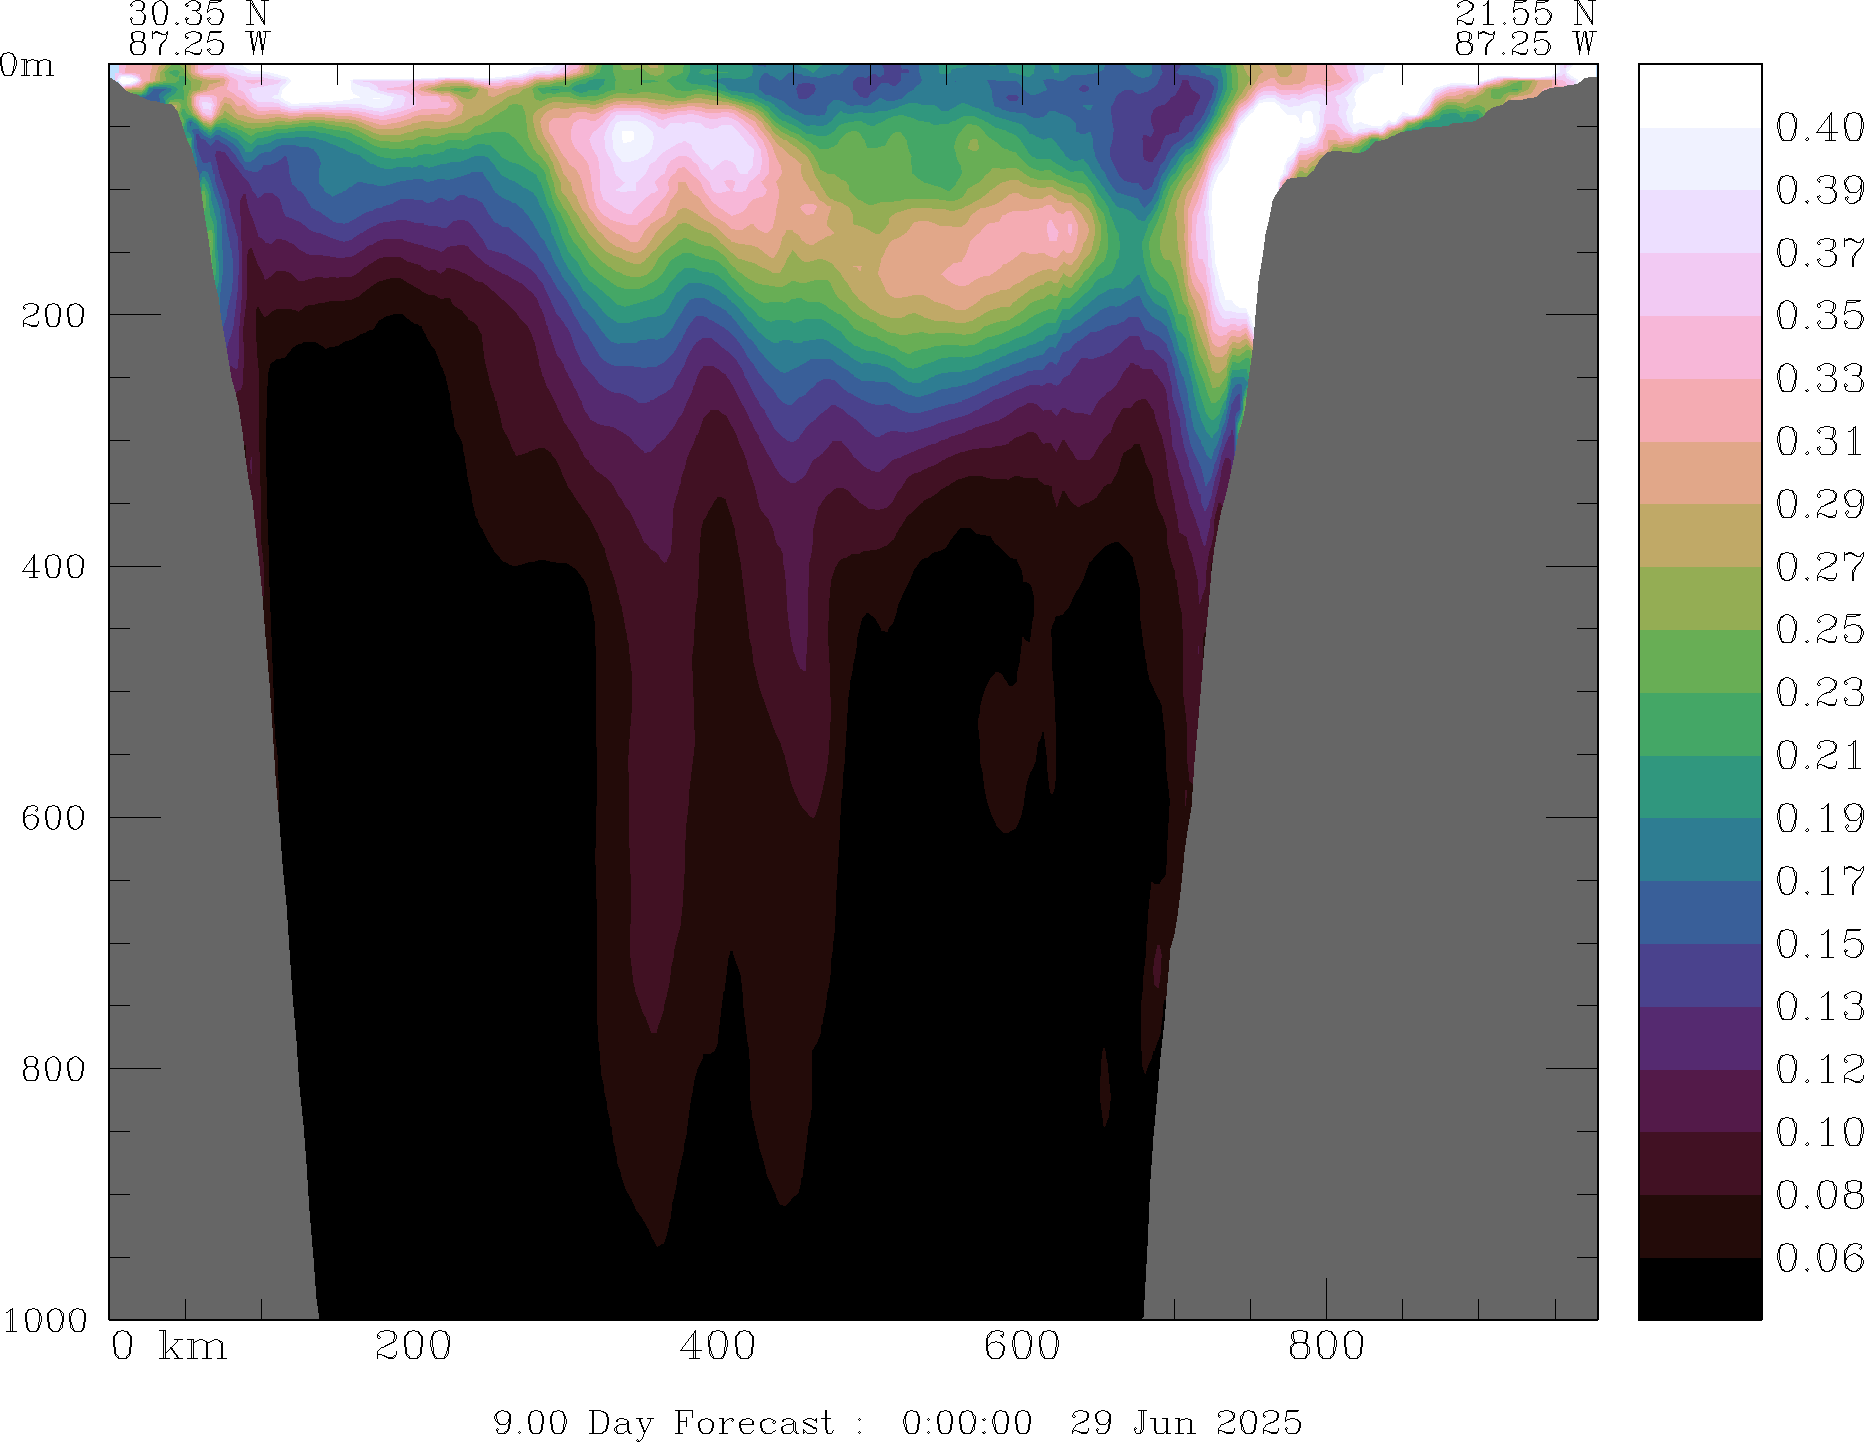Screen dimensions: 1864x1442
Task: Select the 0 km distance axis label
Action: 169,1346
